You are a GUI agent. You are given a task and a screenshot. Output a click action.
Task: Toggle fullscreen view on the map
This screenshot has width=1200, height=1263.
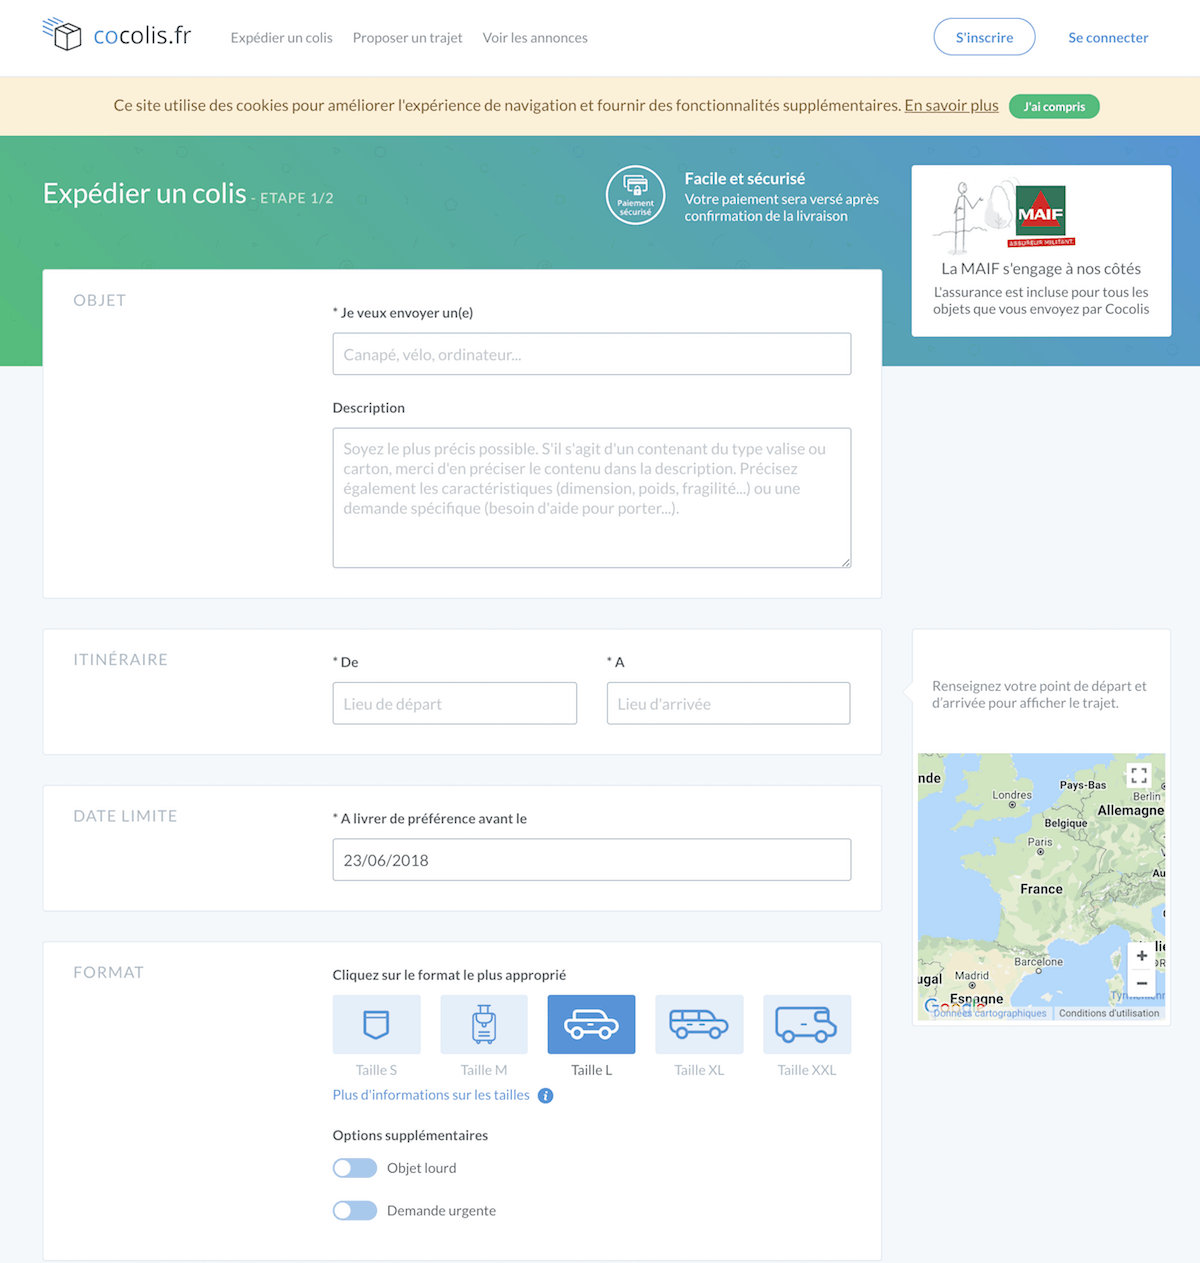click(x=1139, y=775)
